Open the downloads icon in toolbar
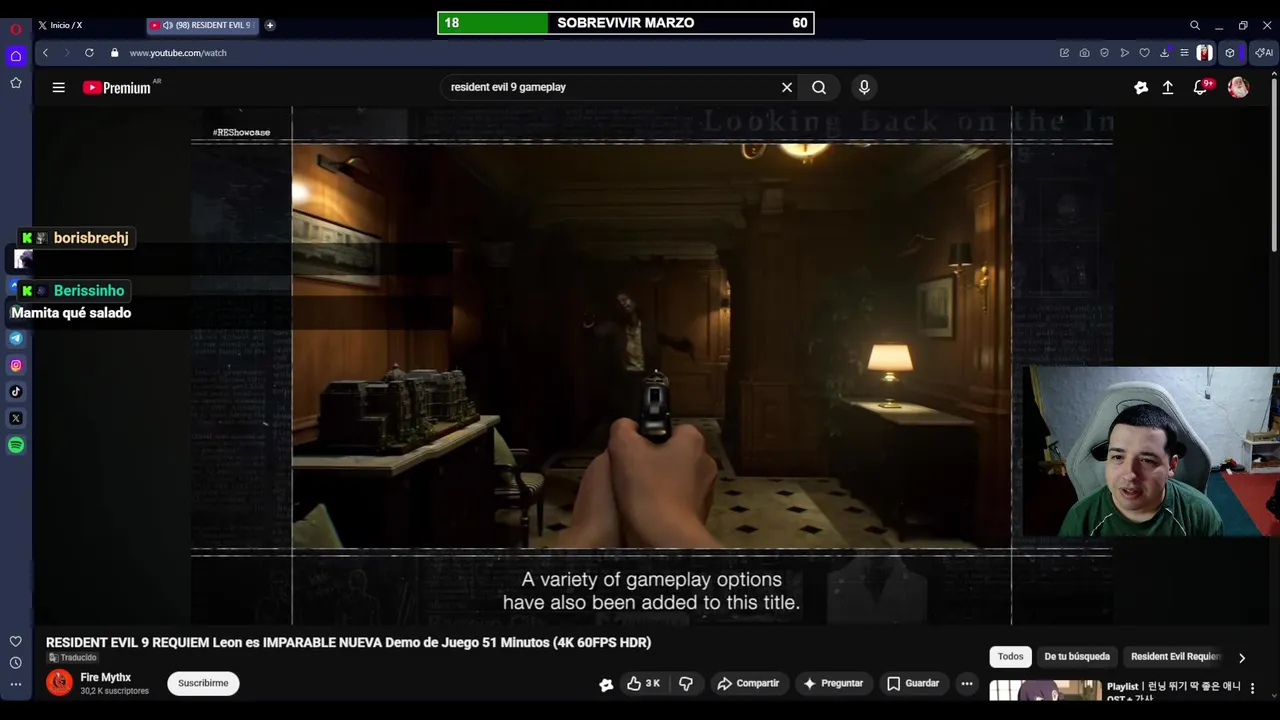1280x720 pixels. 1164,53
